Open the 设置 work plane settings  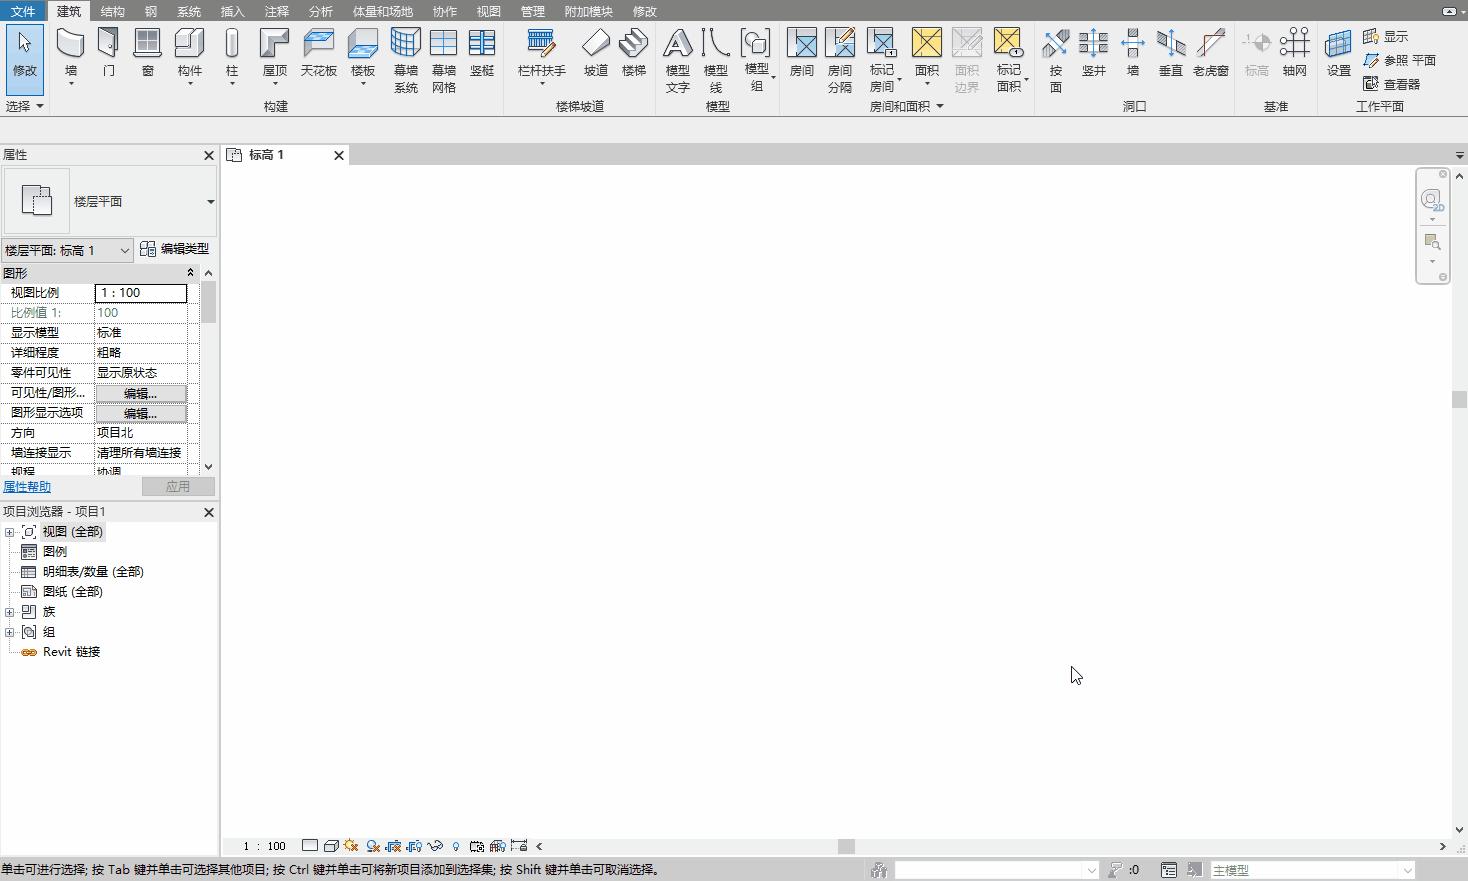1338,53
